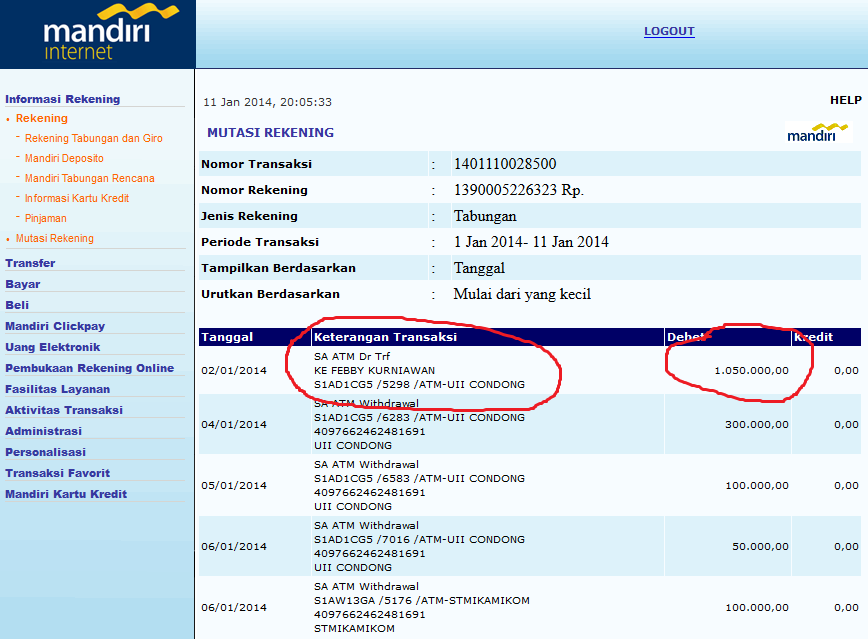Viewport: 868px width, 639px height.
Task: Log out via the LOGOUT link
Action: click(x=669, y=31)
